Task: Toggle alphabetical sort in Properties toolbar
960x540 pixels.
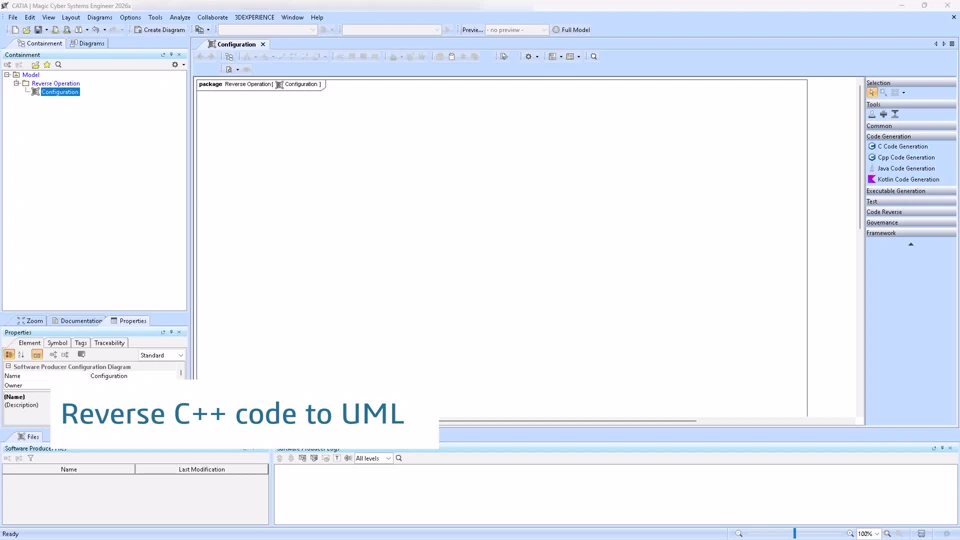Action: [21, 354]
